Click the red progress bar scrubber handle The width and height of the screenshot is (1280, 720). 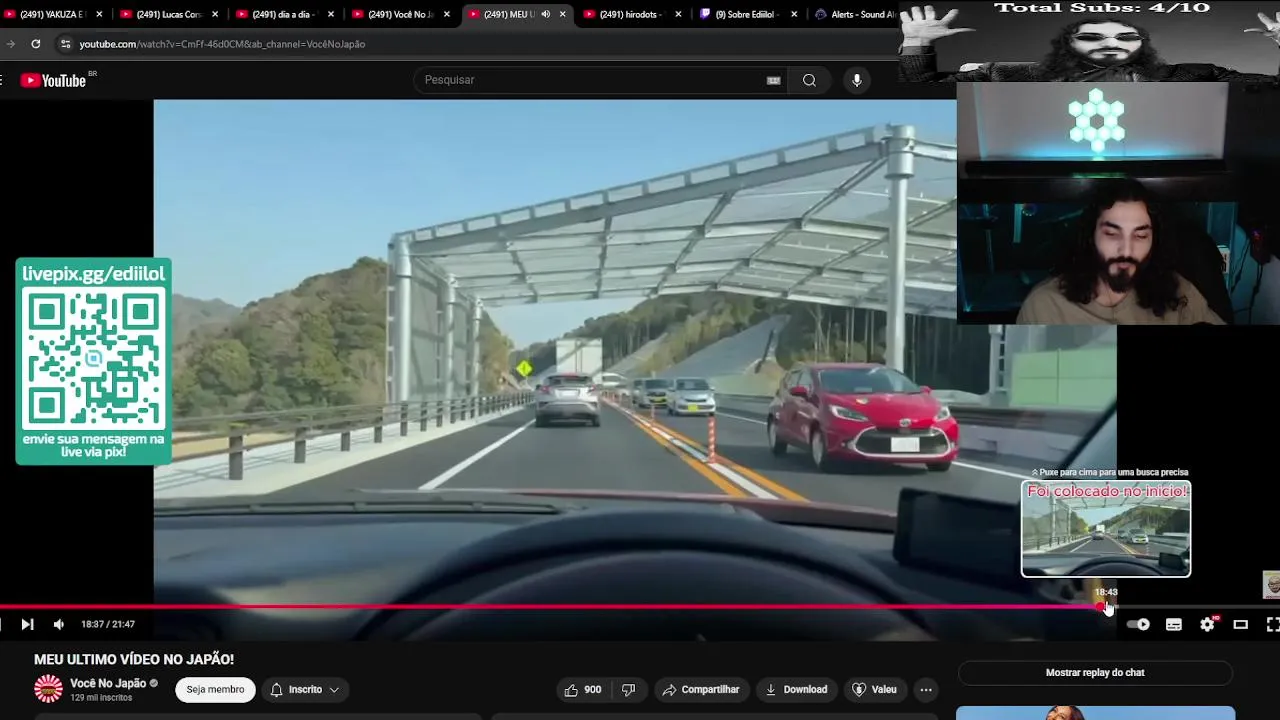point(1099,606)
